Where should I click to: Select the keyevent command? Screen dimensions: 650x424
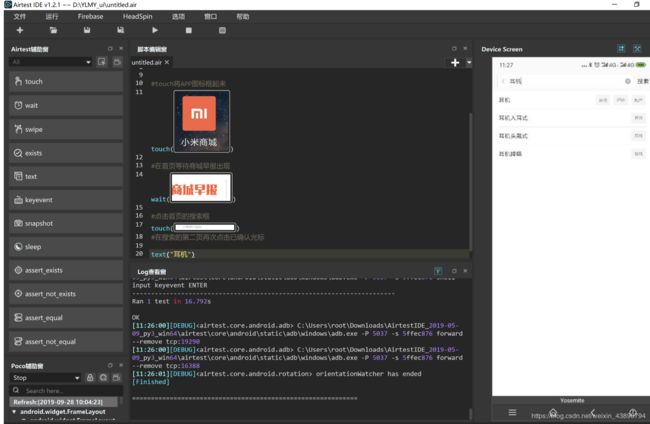point(66,200)
